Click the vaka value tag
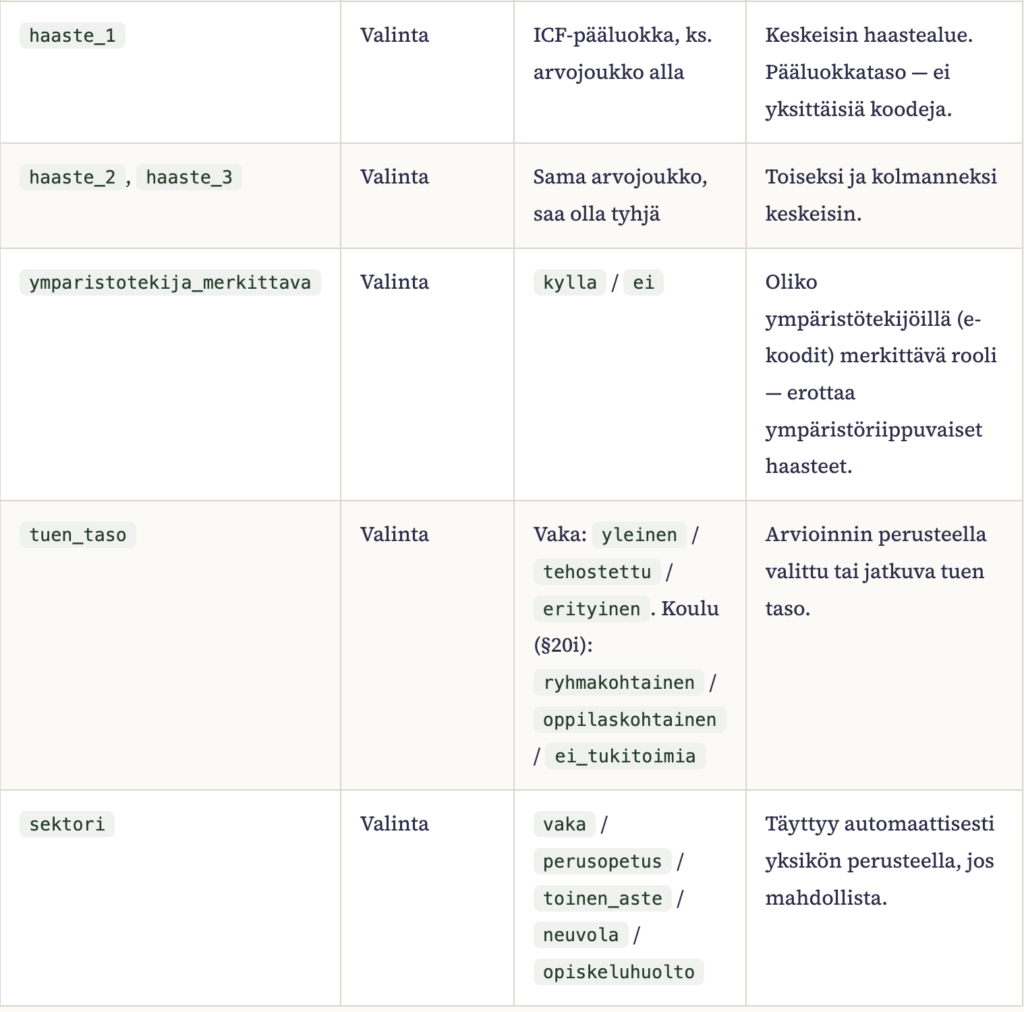1024x1012 pixels. pos(564,824)
